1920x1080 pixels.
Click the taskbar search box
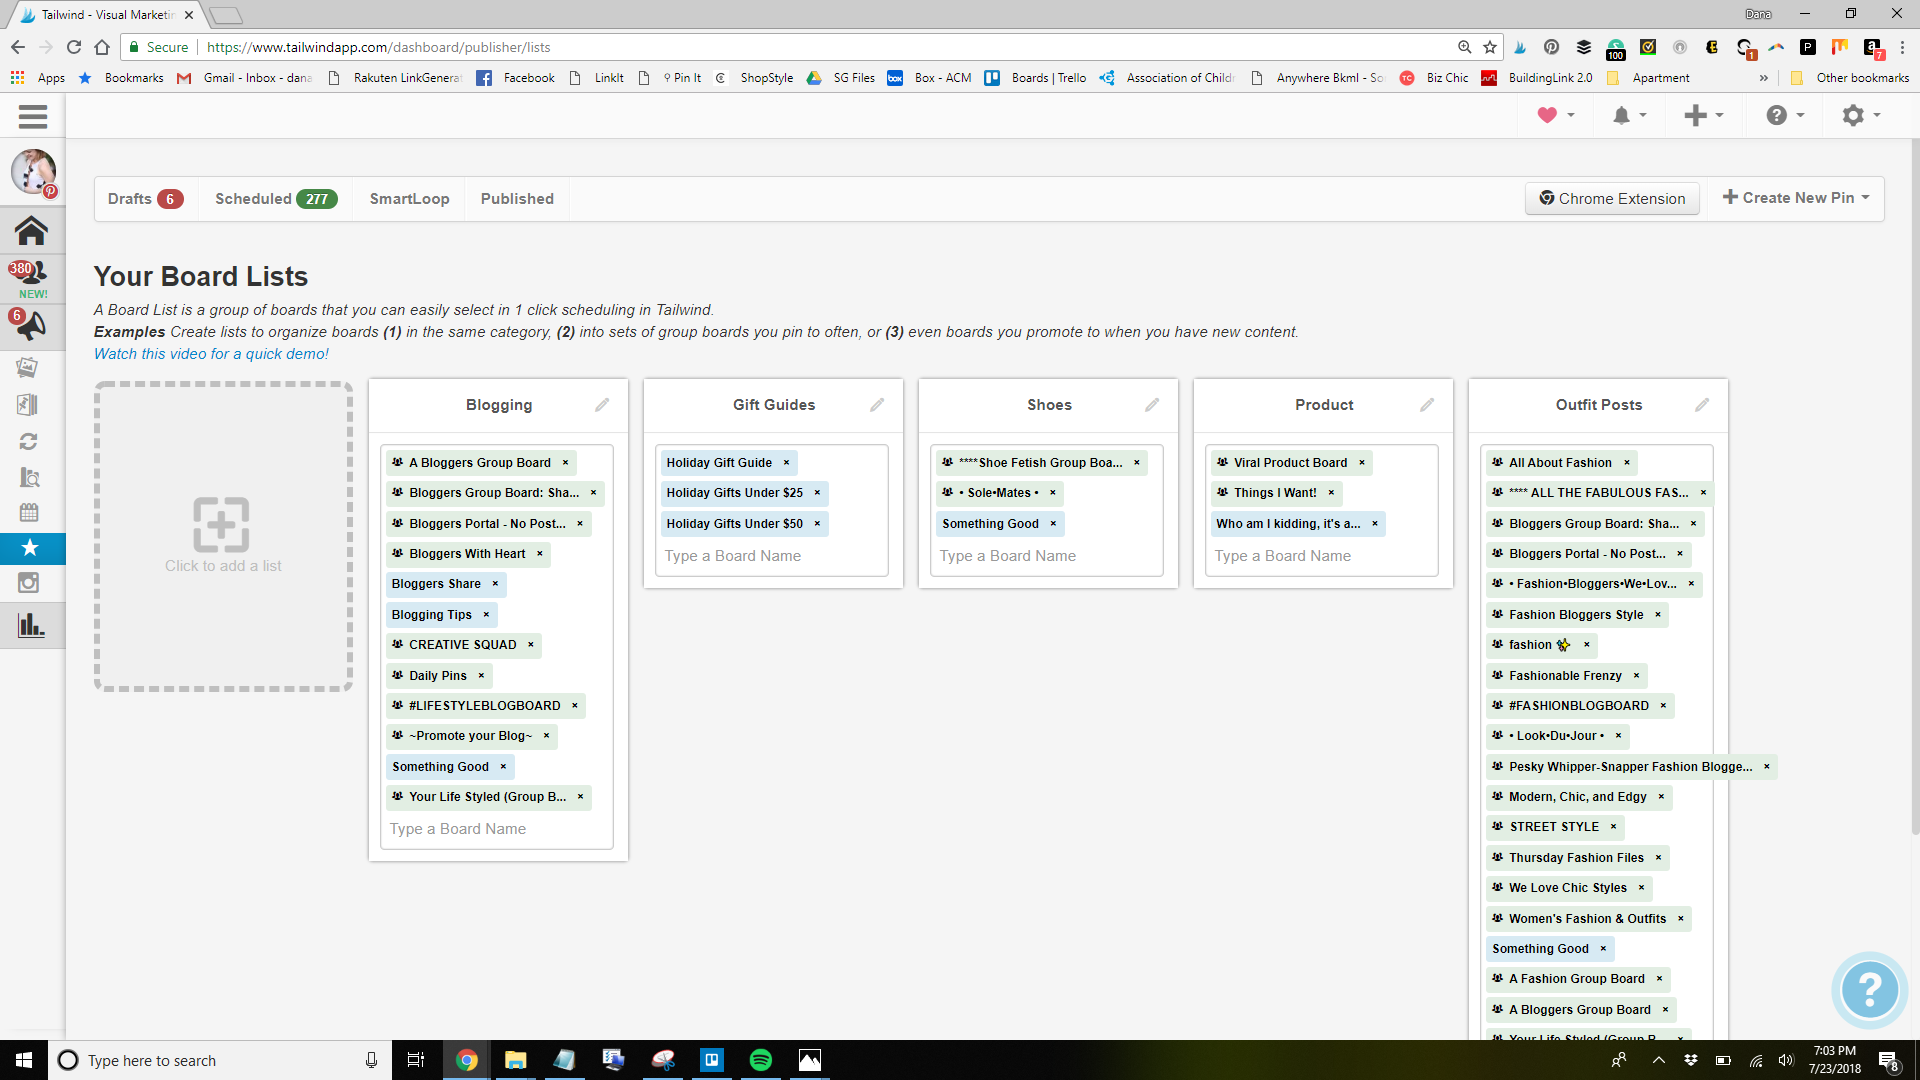pos(218,1060)
